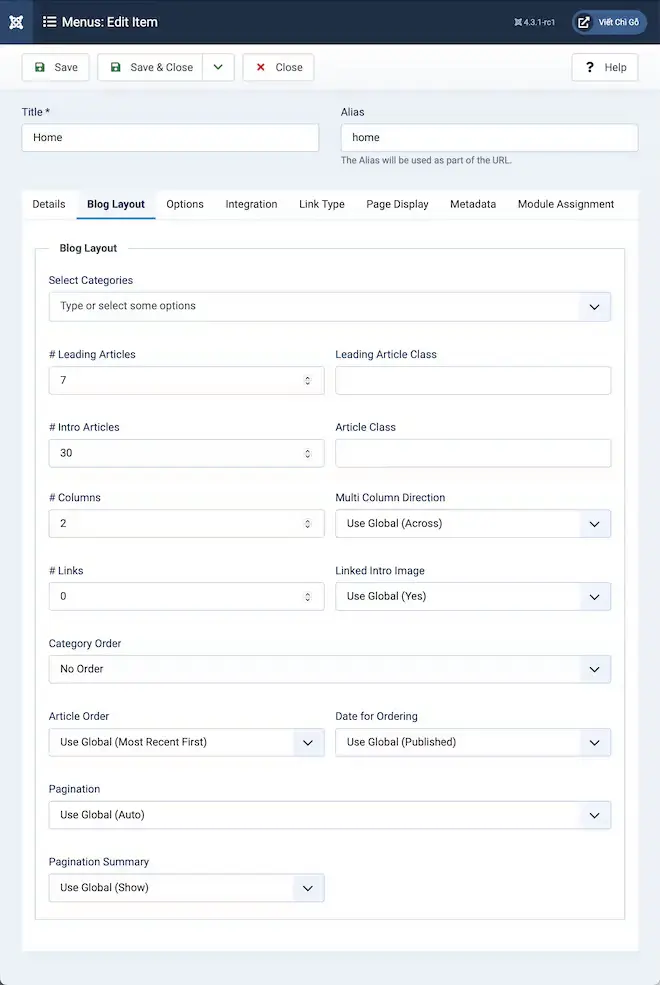Click the # Leading Articles stepper arrows

307,381
